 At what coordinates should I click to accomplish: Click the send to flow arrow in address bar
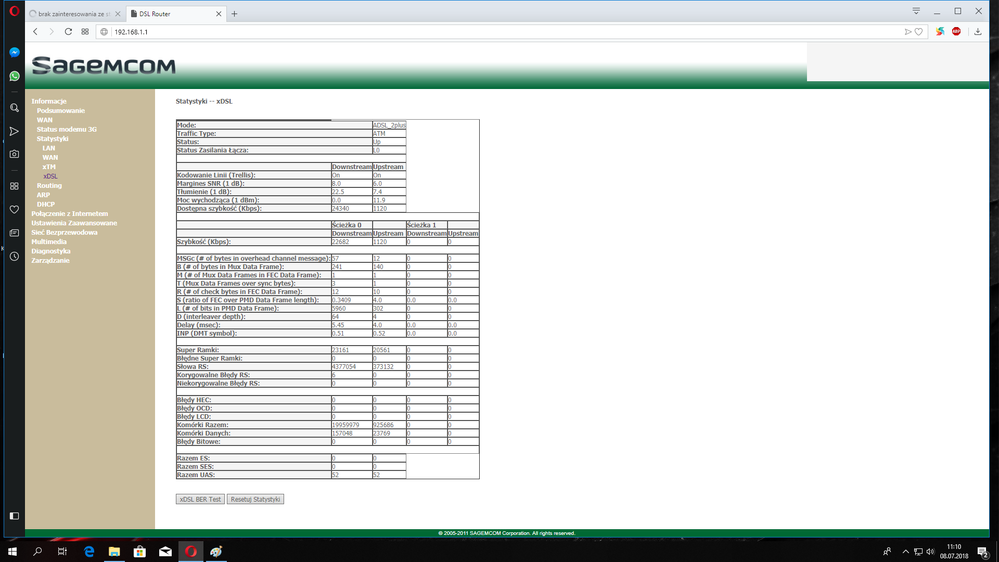tap(908, 32)
